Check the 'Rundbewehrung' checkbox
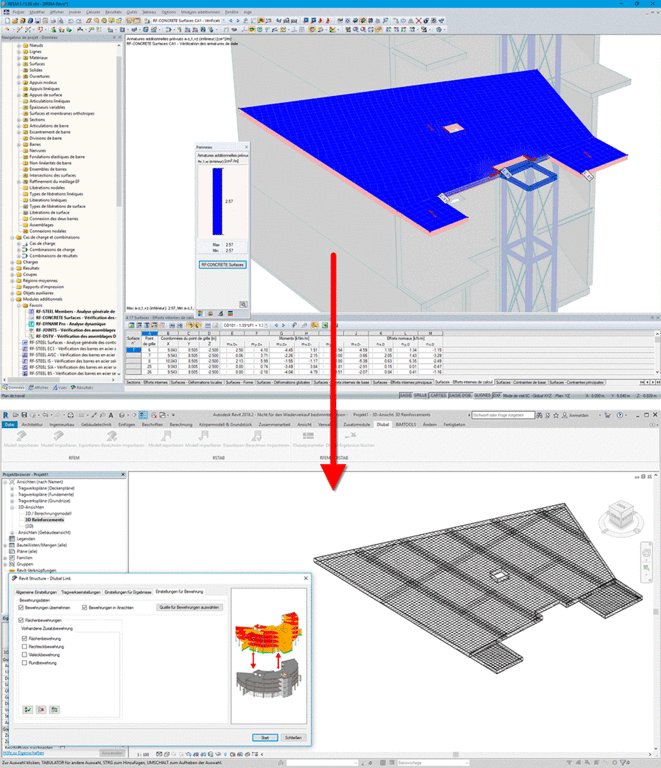Screen dimensions: 661x768 24,663
